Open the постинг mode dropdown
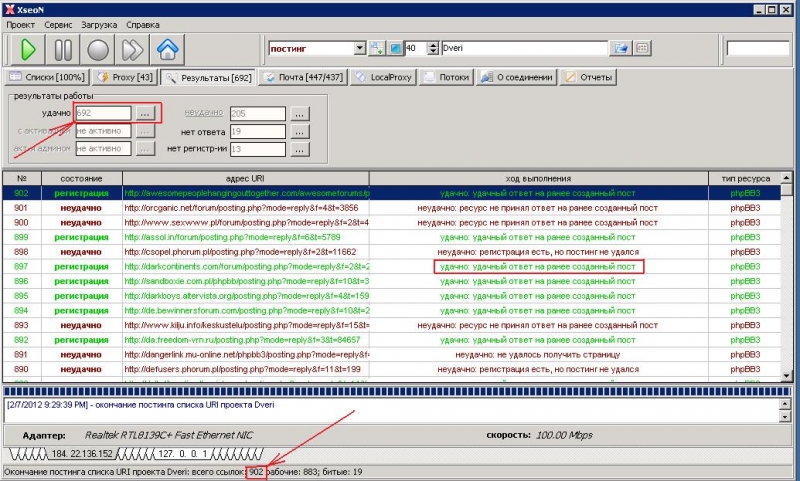The width and height of the screenshot is (800, 481). (x=360, y=48)
